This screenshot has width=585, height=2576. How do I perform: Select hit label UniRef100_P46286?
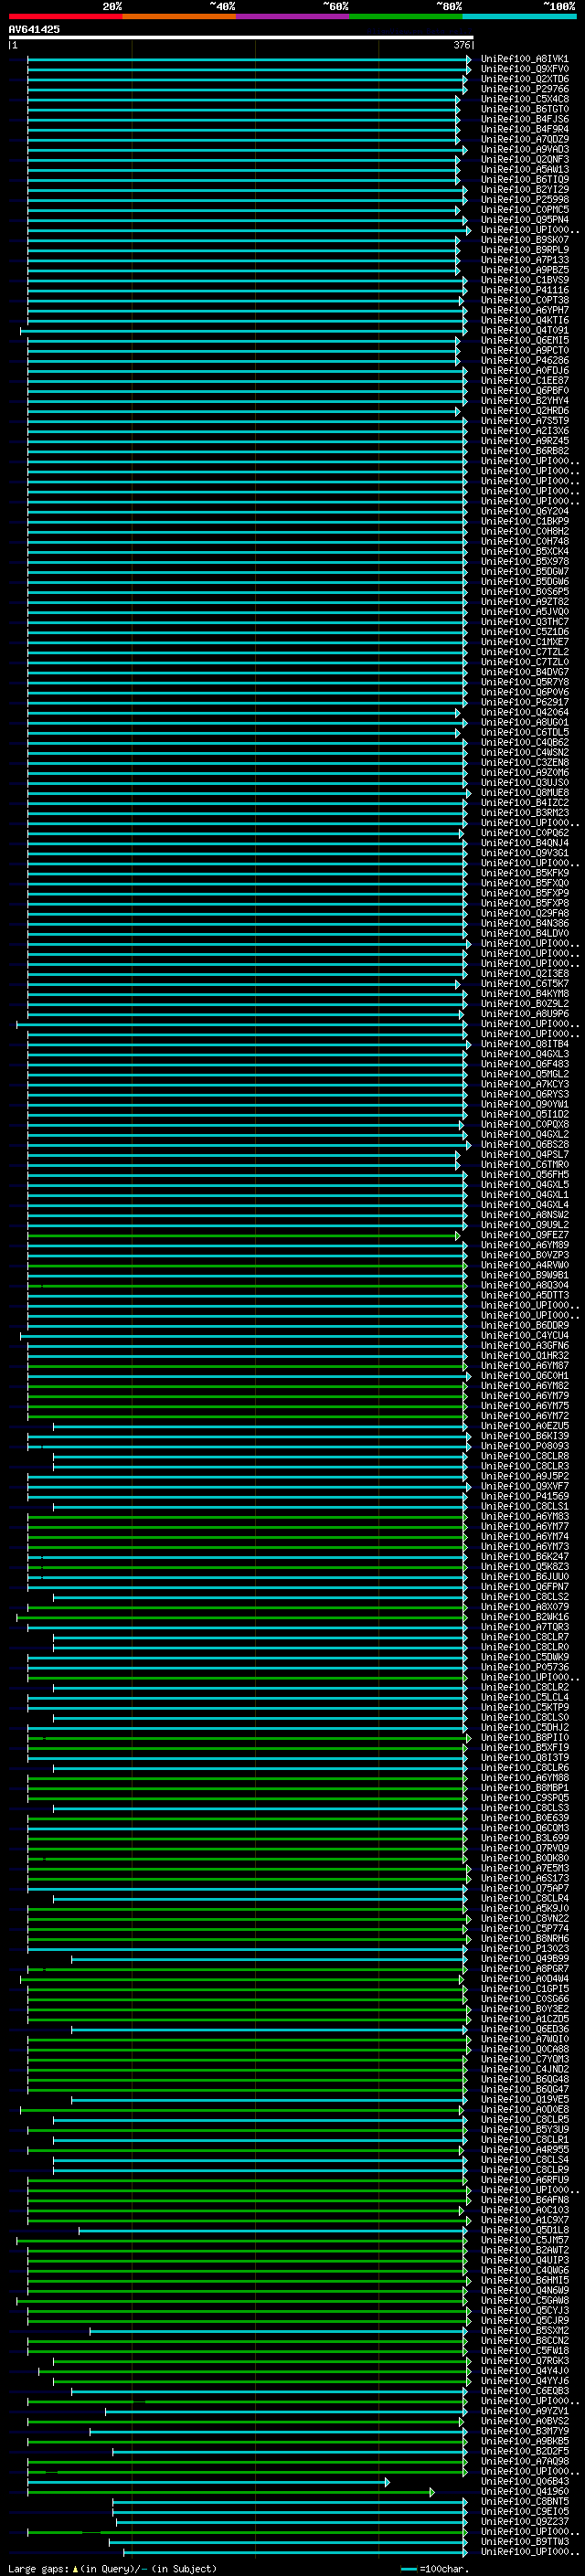tap(525, 361)
